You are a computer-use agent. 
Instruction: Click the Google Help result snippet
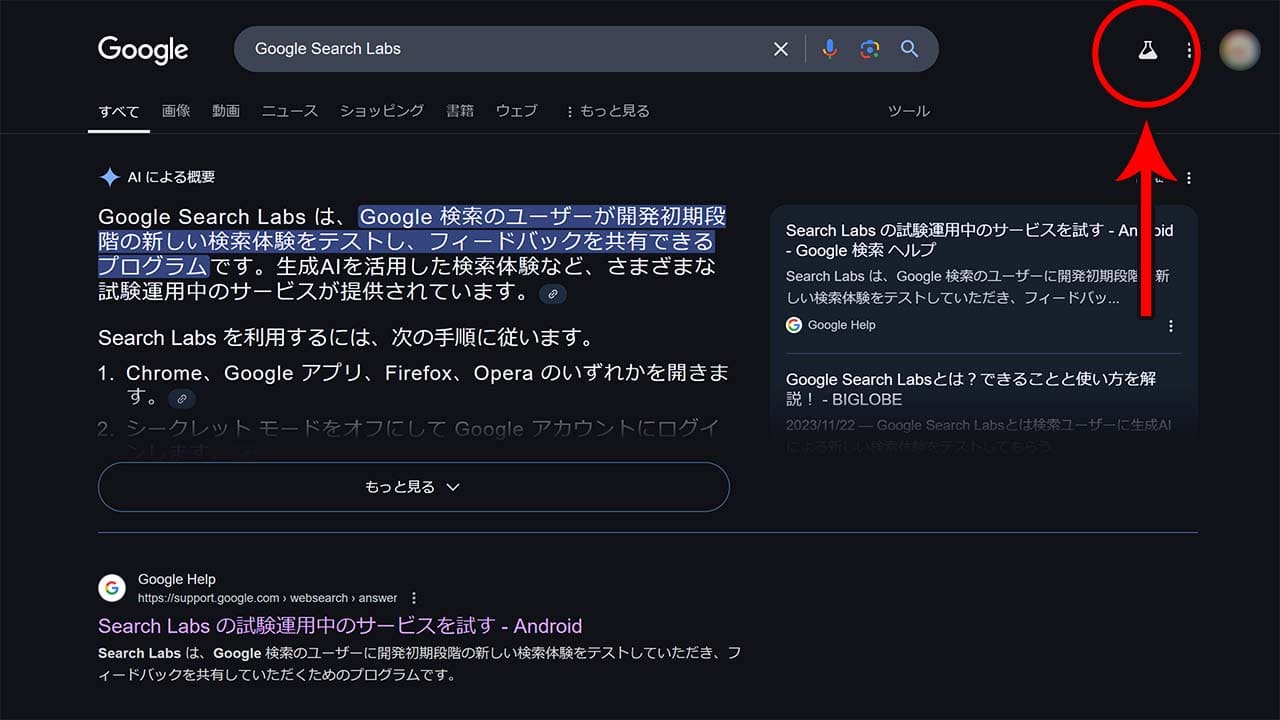[420, 663]
